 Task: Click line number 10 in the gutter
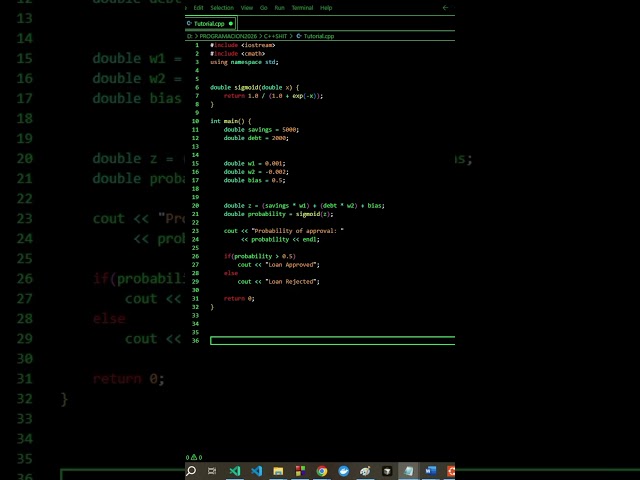pyautogui.click(x=196, y=121)
